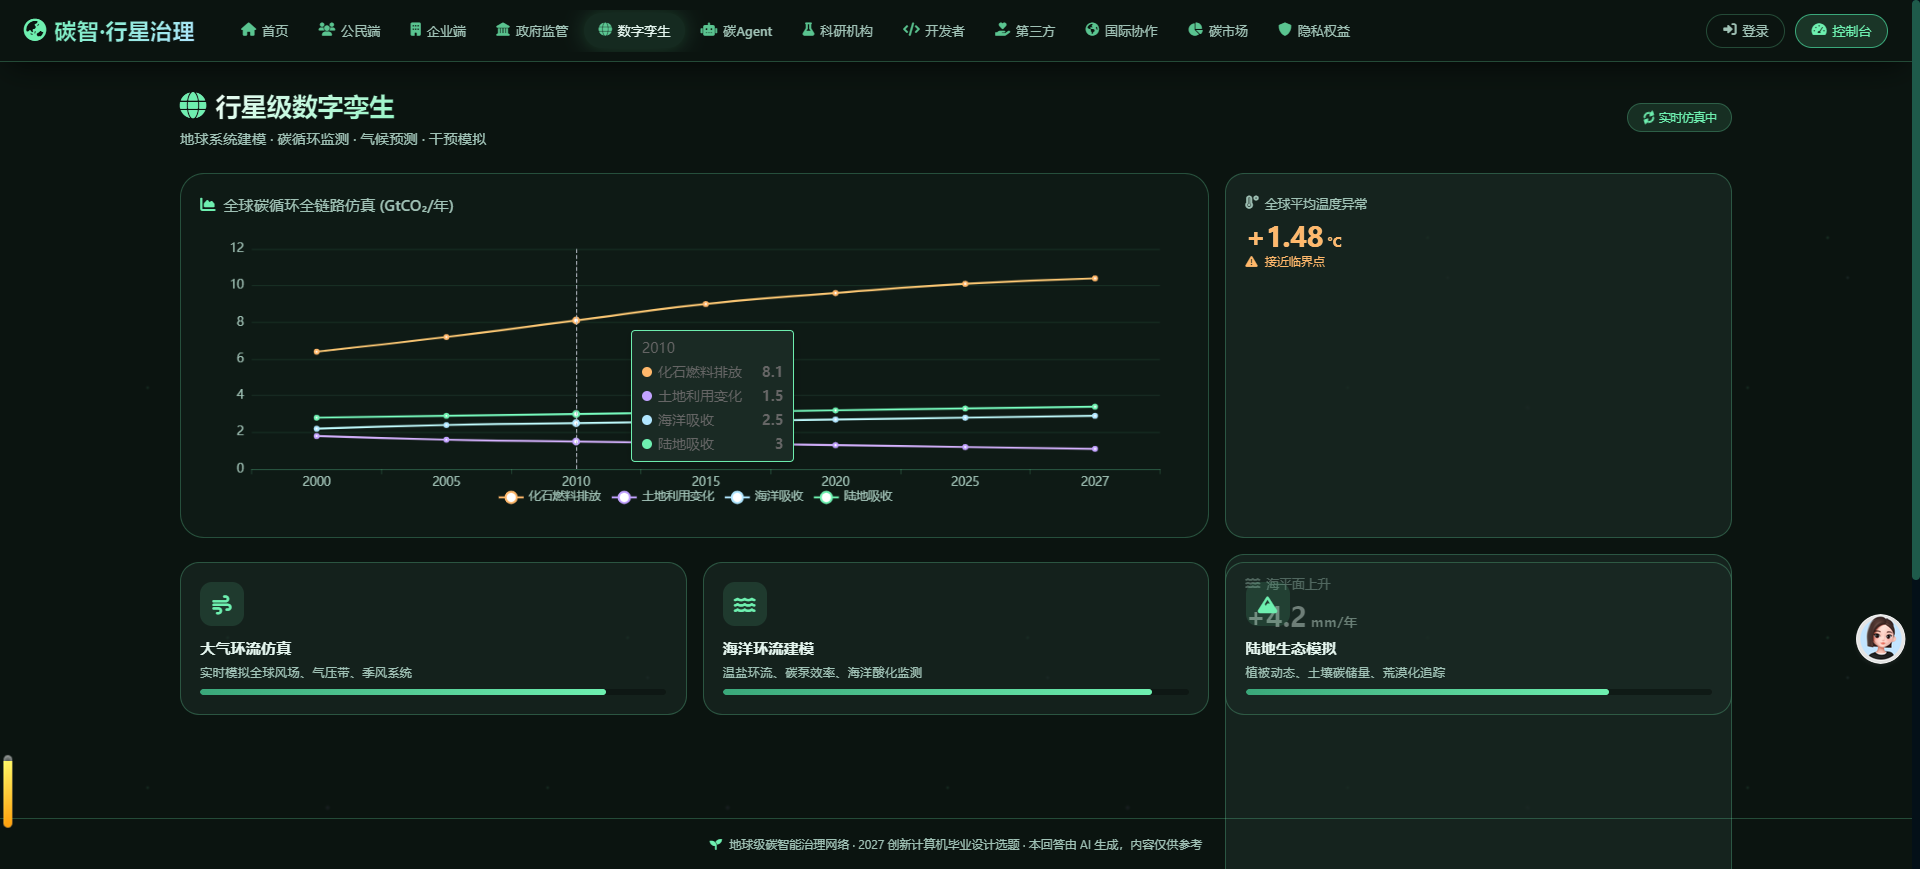The width and height of the screenshot is (1920, 869).
Task: Go to 第三方 nav item
Action: [1025, 31]
